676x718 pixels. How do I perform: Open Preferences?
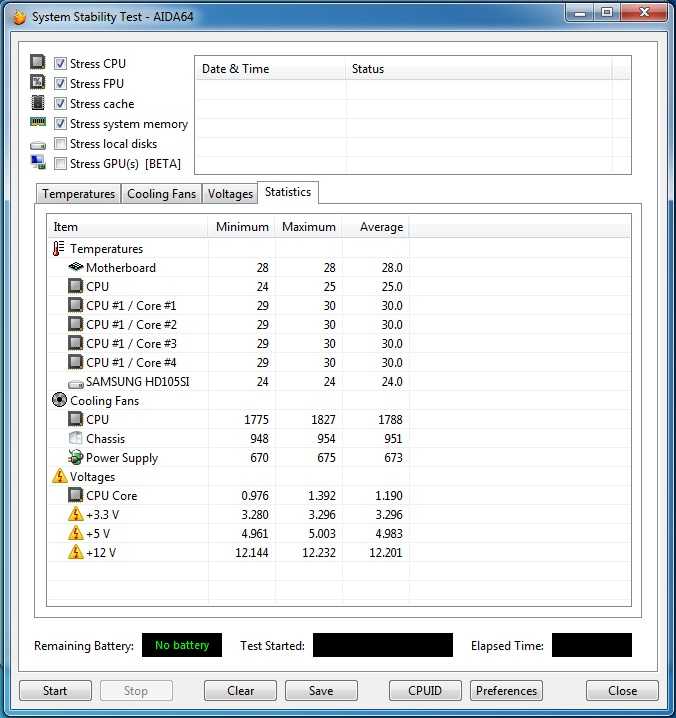506,691
